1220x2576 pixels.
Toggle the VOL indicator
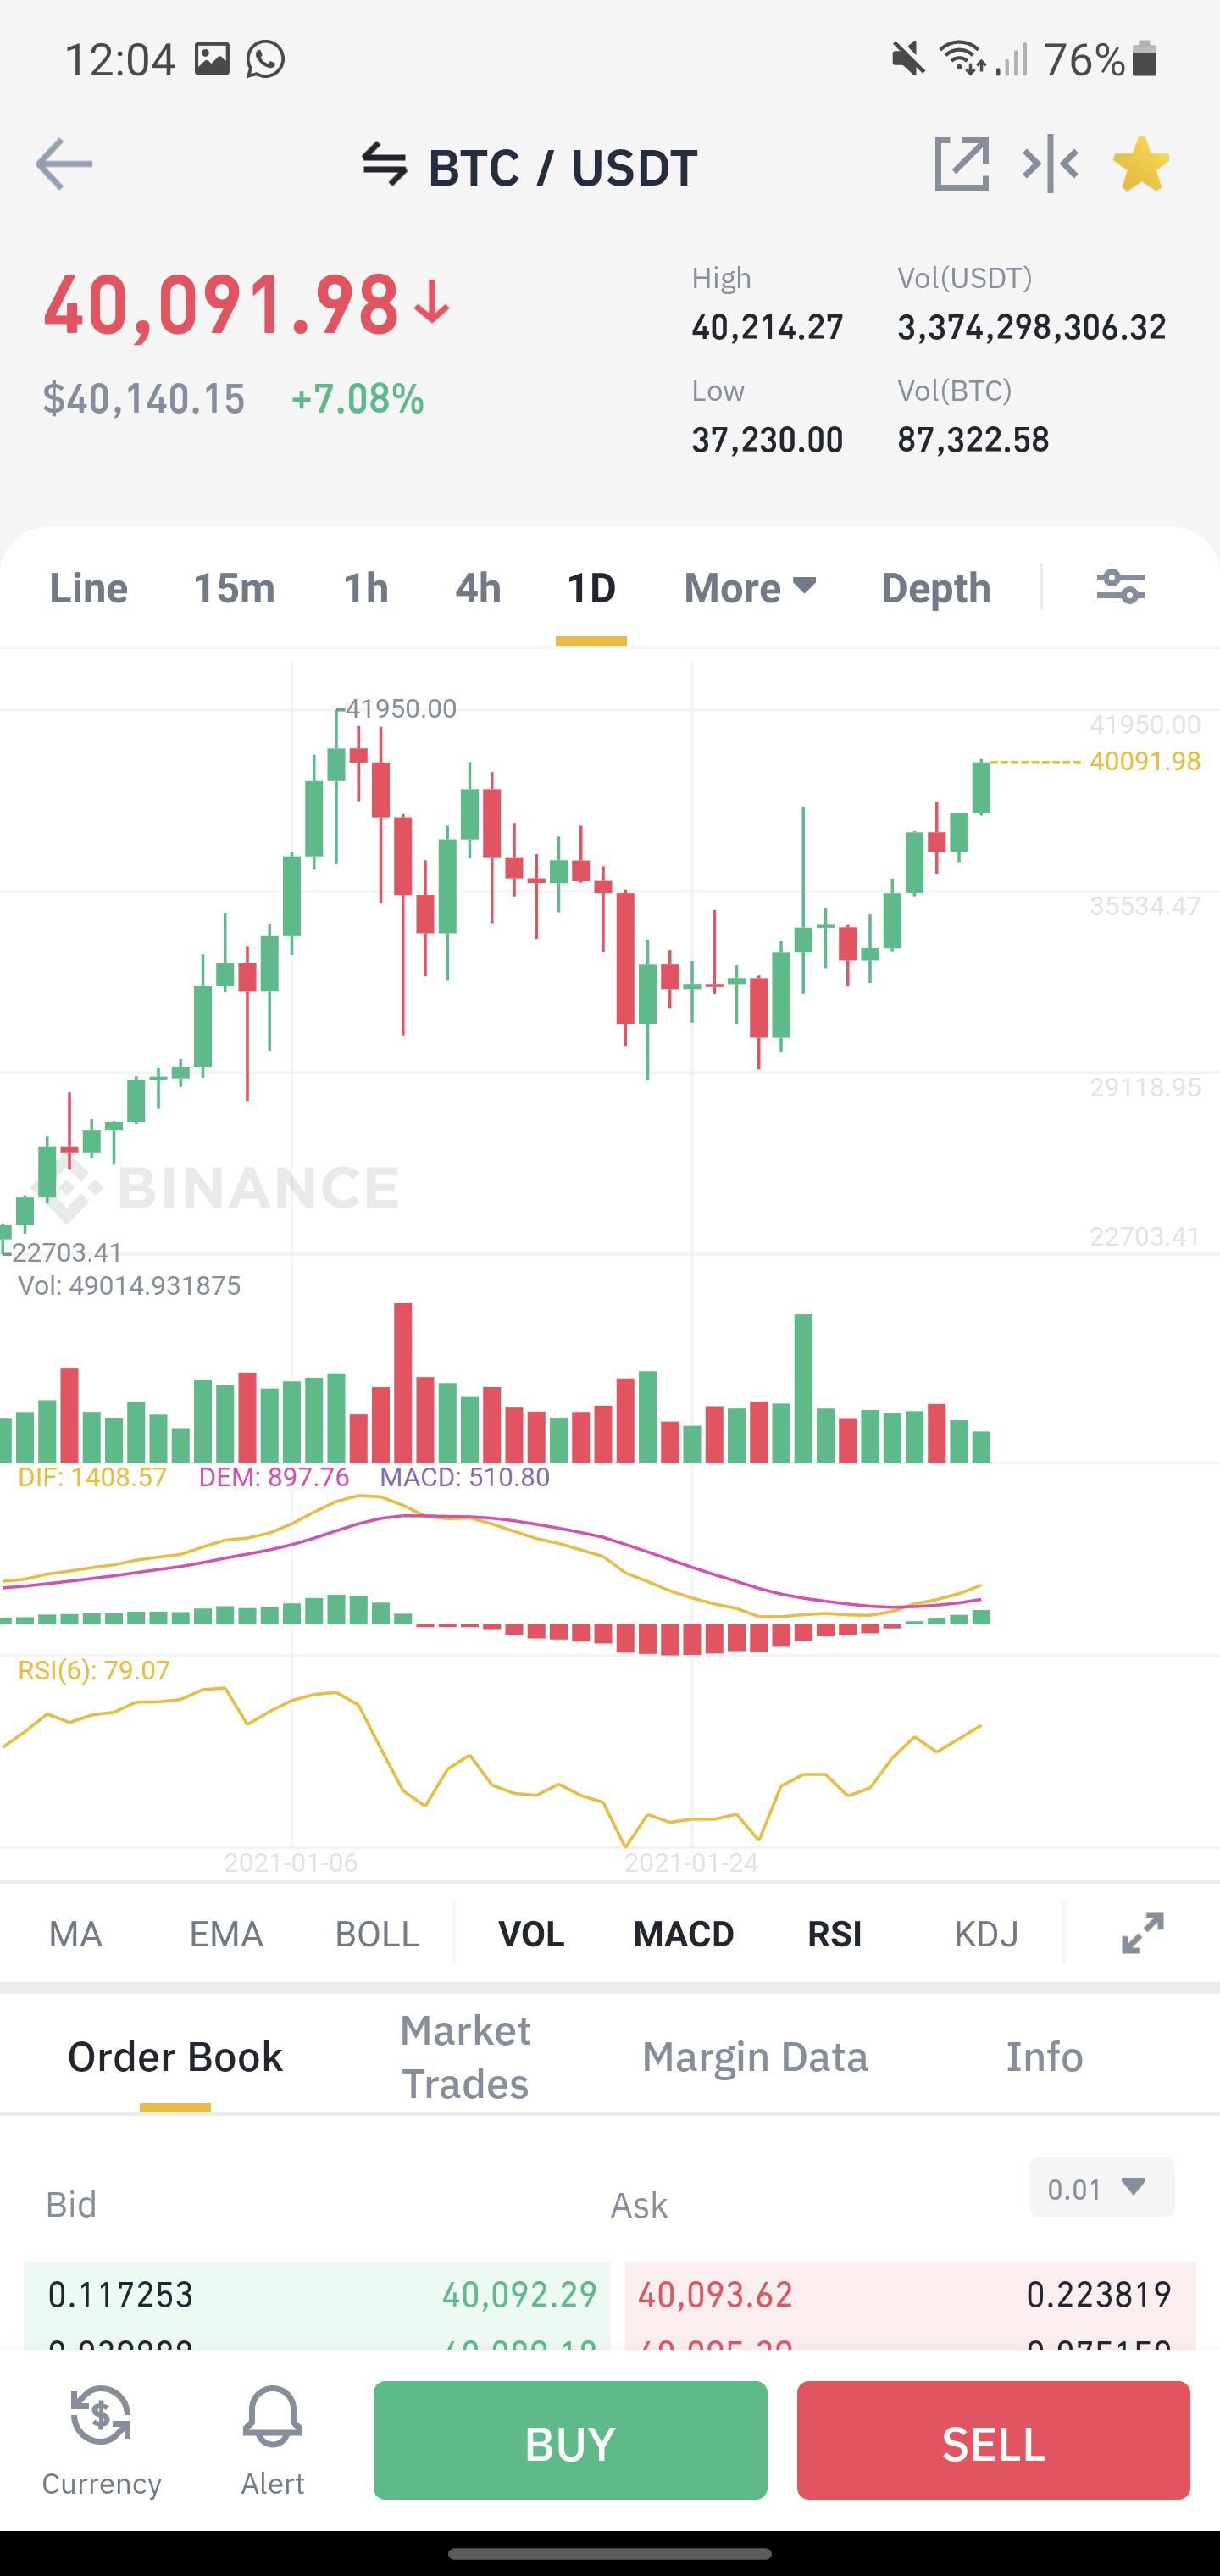[x=531, y=1934]
